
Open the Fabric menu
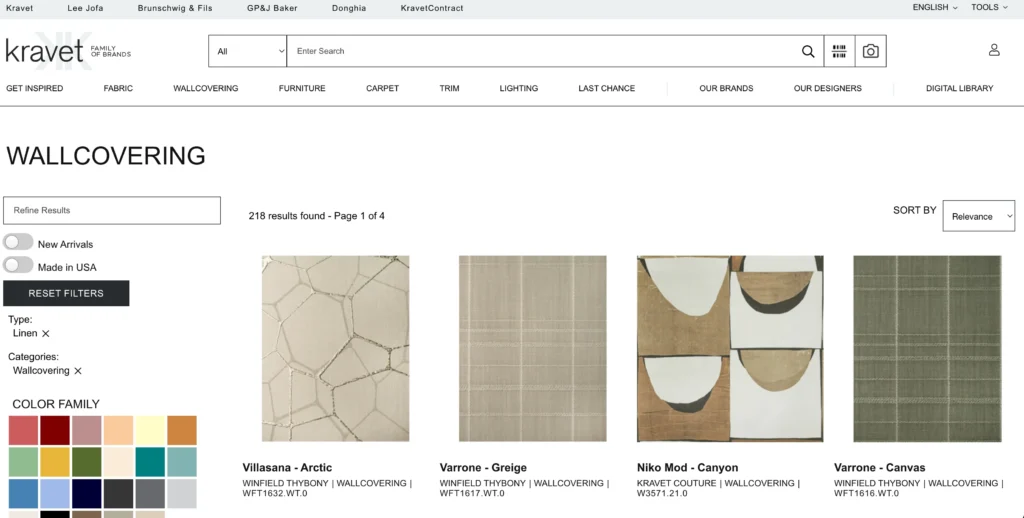[118, 88]
